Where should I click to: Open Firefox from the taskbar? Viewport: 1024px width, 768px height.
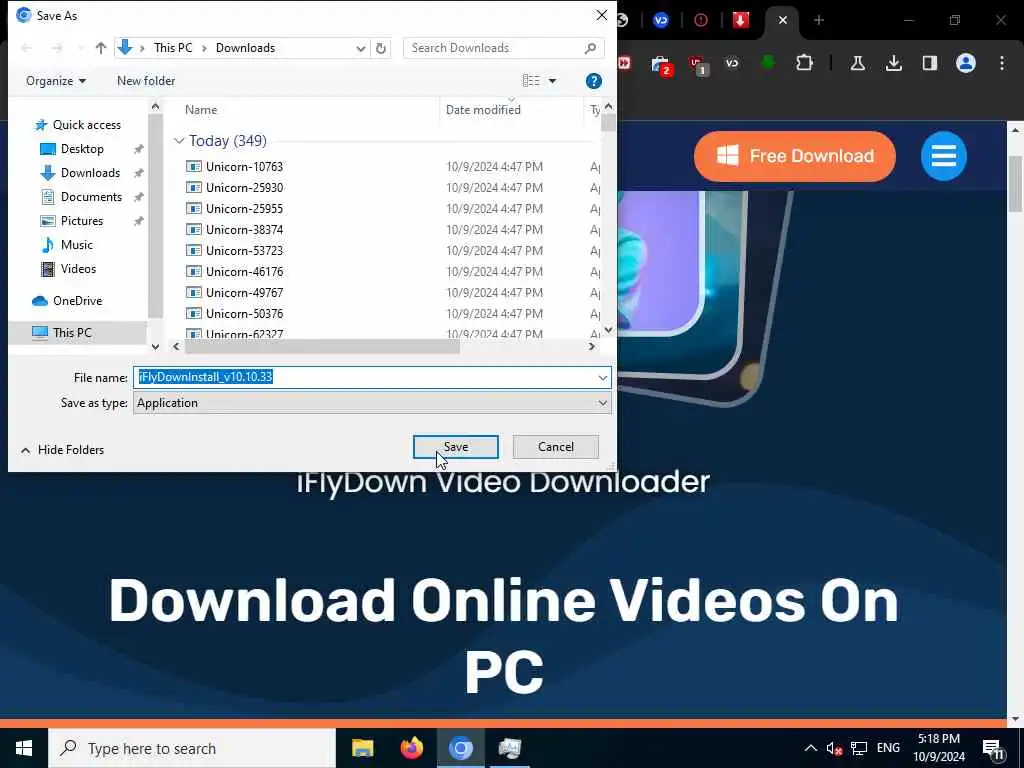pyautogui.click(x=411, y=748)
